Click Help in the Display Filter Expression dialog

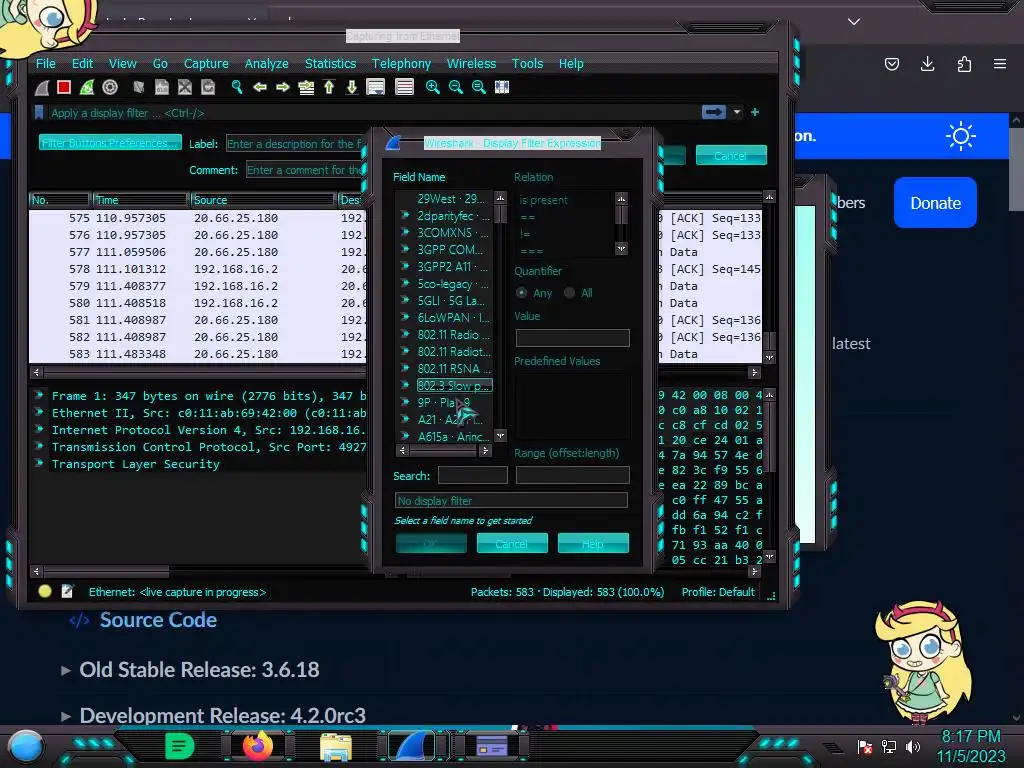[593, 543]
